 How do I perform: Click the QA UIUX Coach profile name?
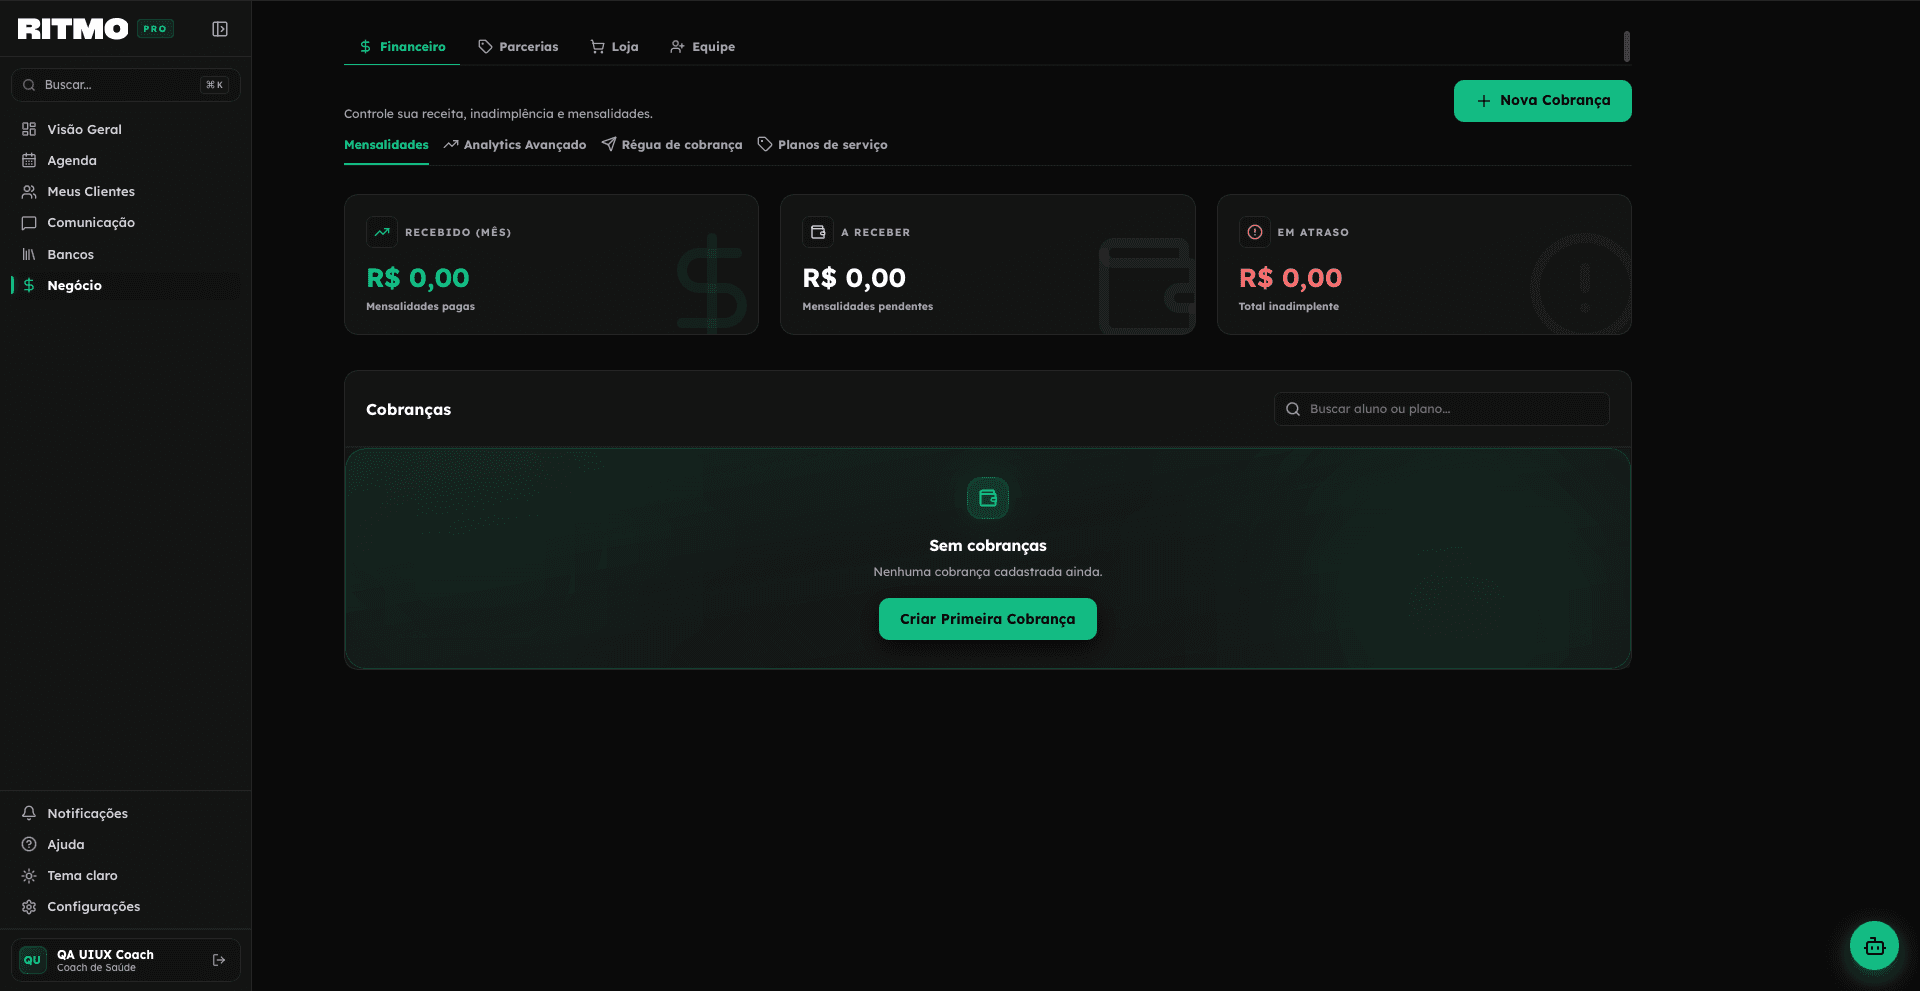pos(105,955)
